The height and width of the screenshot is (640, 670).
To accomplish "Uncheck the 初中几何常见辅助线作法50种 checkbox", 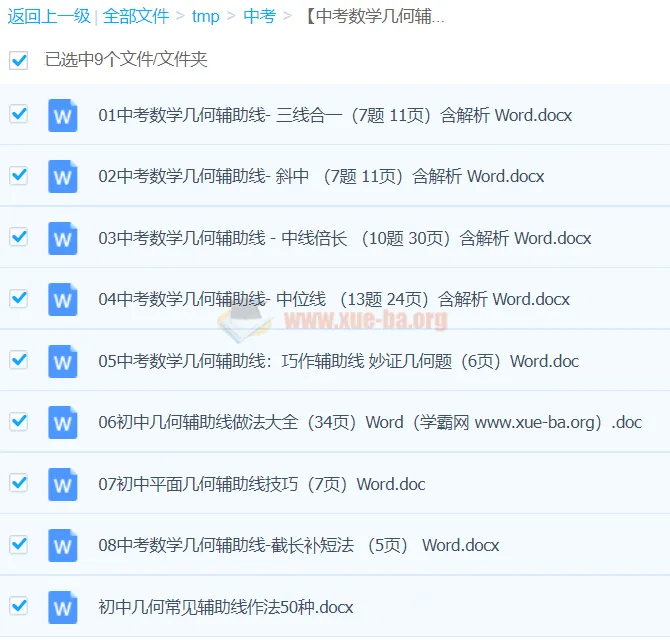I will click(x=18, y=606).
